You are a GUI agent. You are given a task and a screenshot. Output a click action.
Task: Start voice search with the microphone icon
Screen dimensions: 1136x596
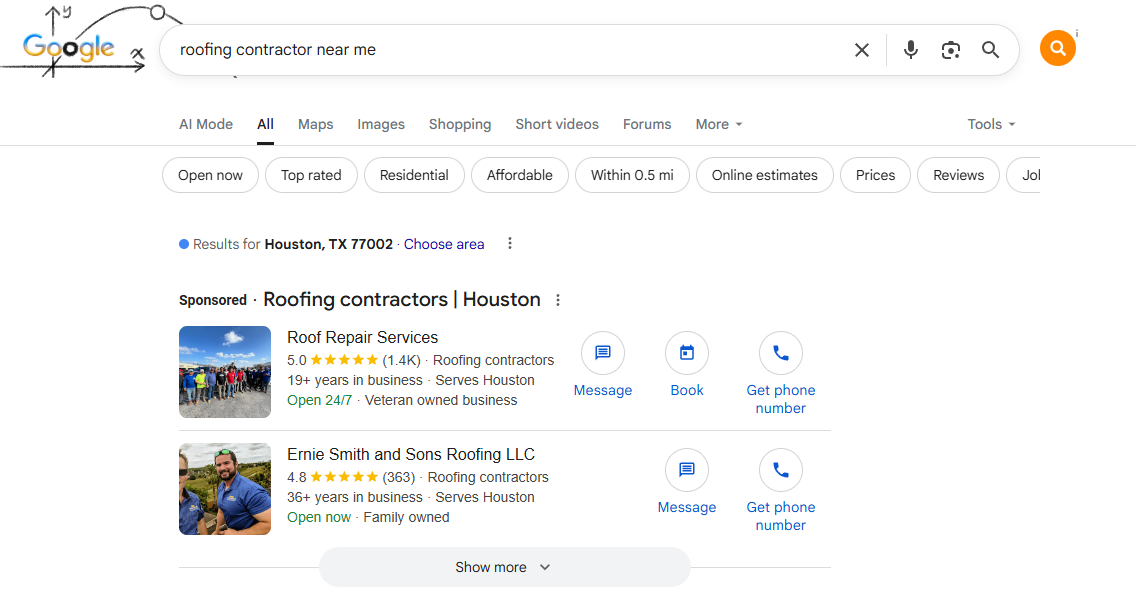(911, 50)
